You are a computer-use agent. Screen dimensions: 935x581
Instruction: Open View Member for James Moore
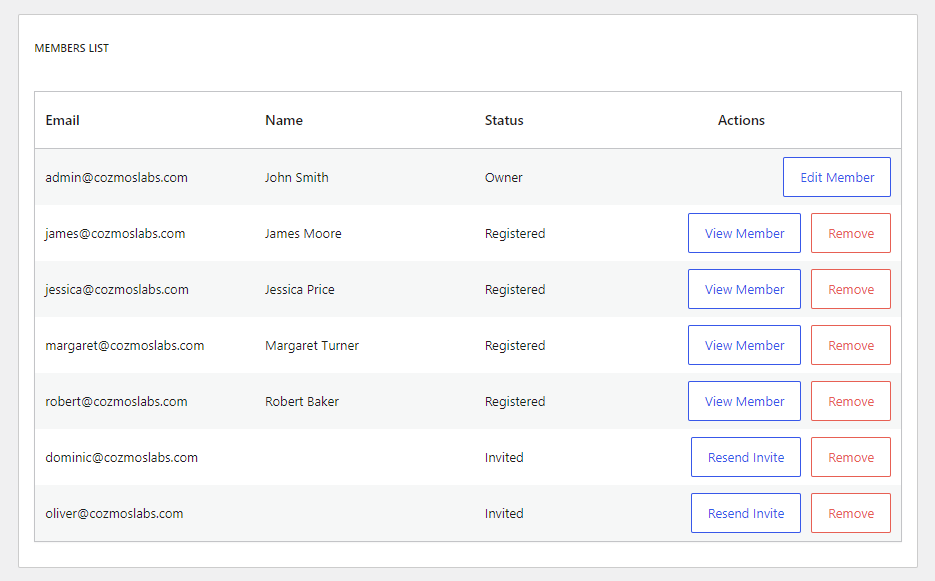point(744,233)
